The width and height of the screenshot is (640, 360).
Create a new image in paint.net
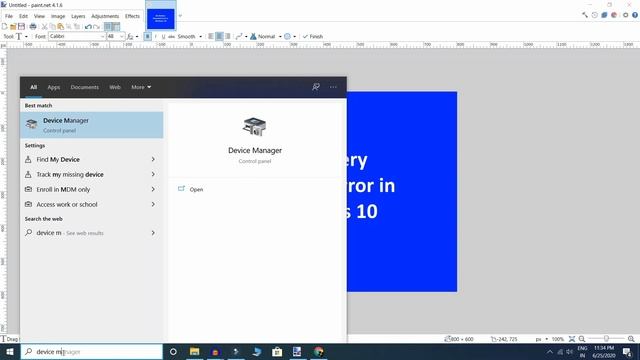(4, 27)
